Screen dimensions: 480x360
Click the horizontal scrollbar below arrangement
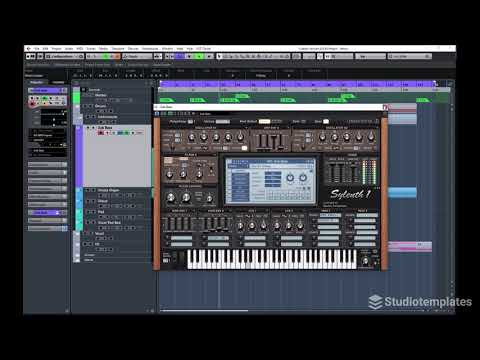[204, 311]
